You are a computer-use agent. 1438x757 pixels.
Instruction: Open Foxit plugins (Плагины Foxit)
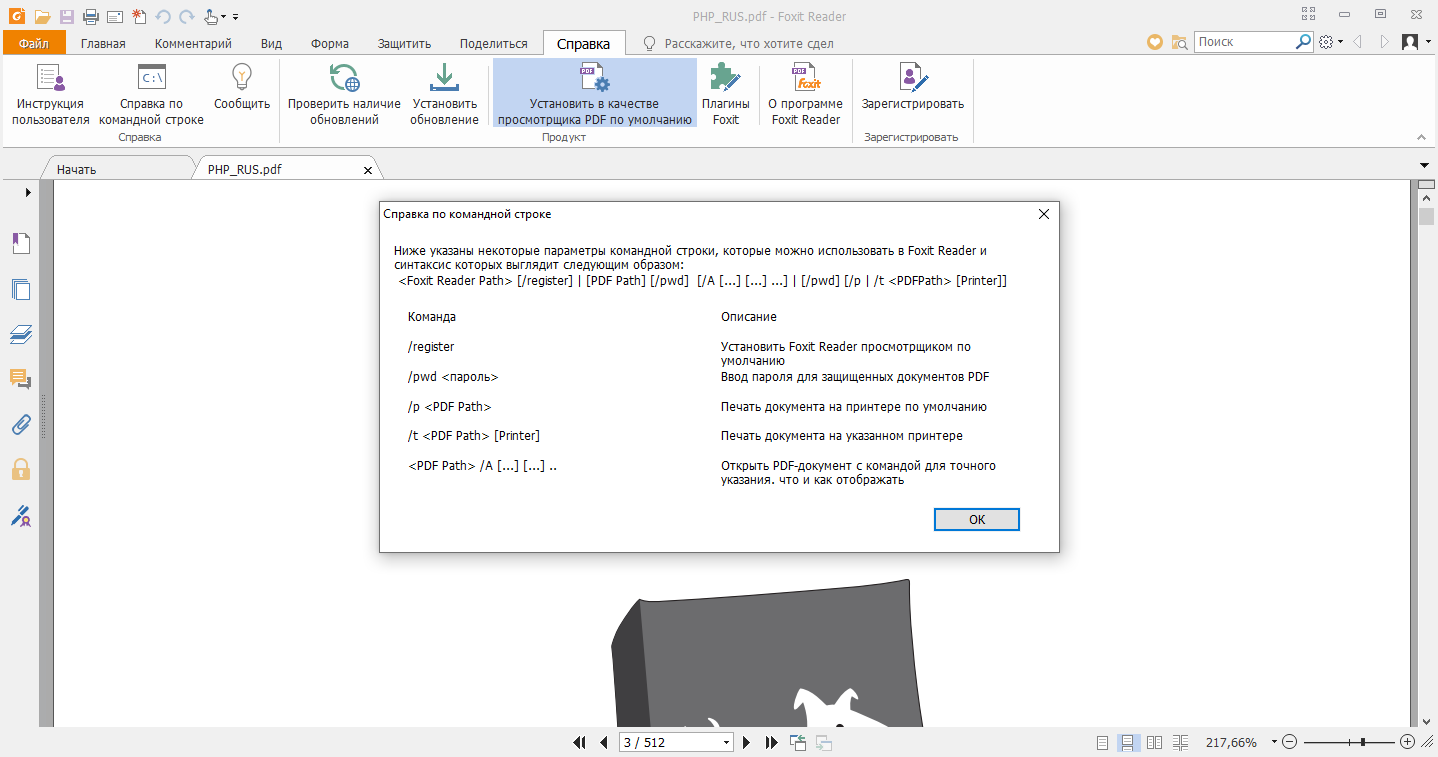point(726,95)
